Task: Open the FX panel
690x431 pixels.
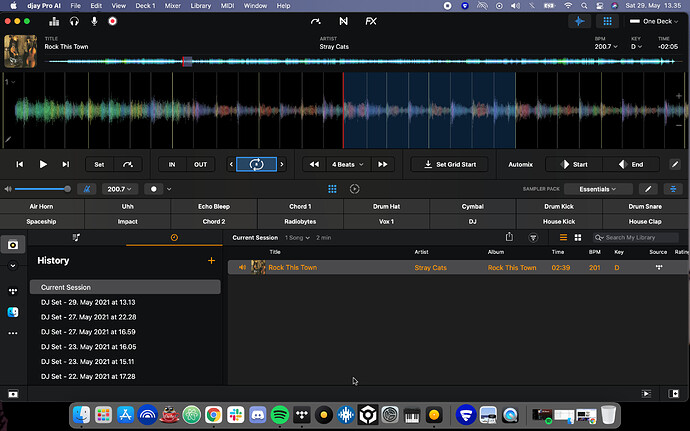Action: click(x=371, y=21)
